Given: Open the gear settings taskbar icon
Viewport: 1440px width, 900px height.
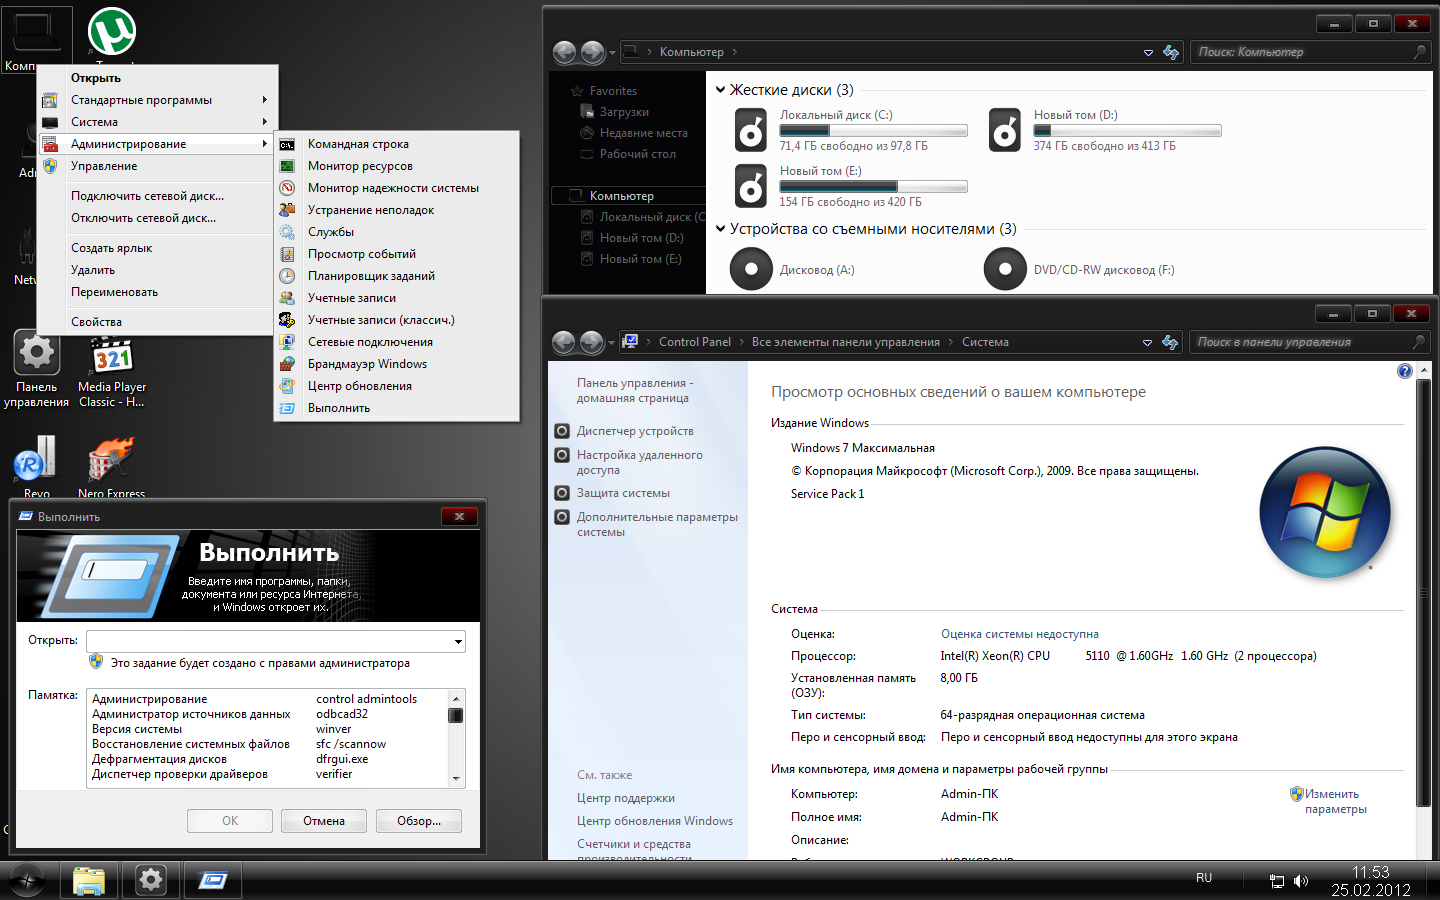Looking at the screenshot, I should 151,880.
